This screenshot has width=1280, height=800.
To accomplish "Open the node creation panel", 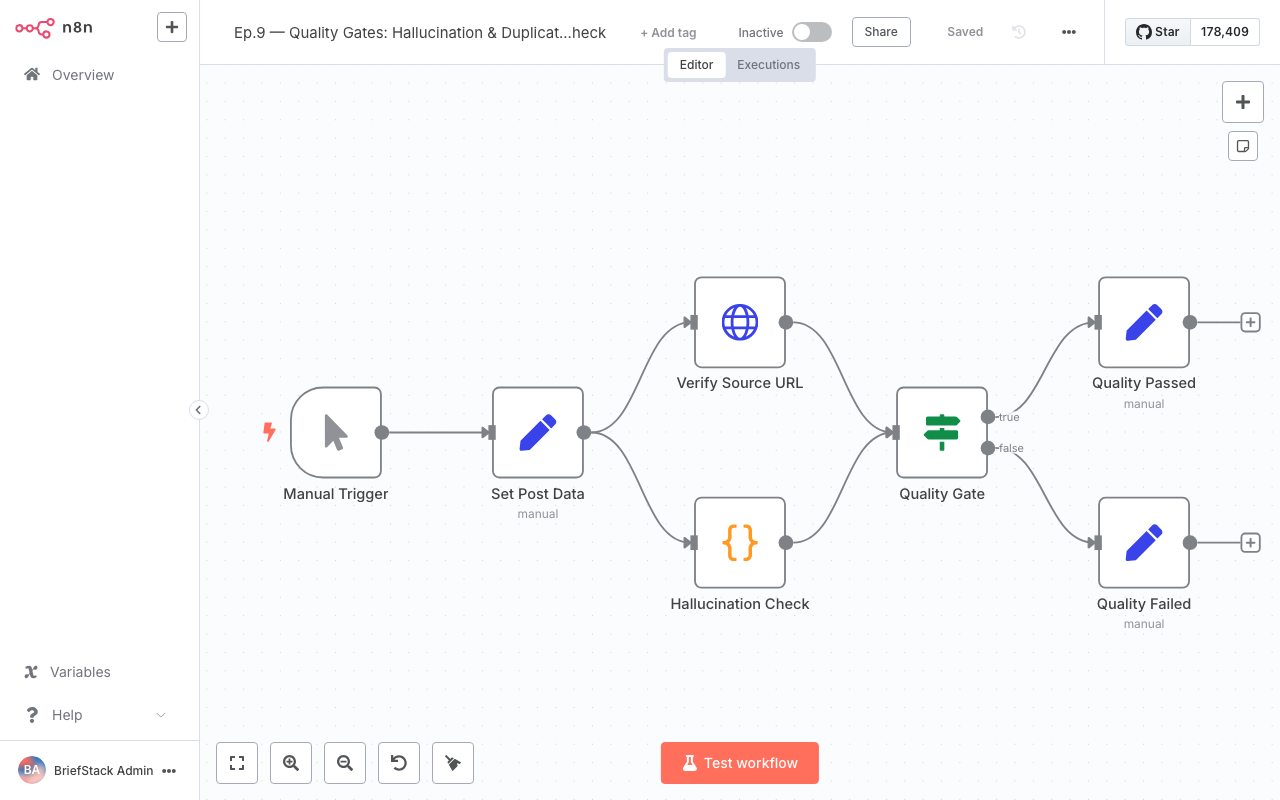I will [1242, 101].
